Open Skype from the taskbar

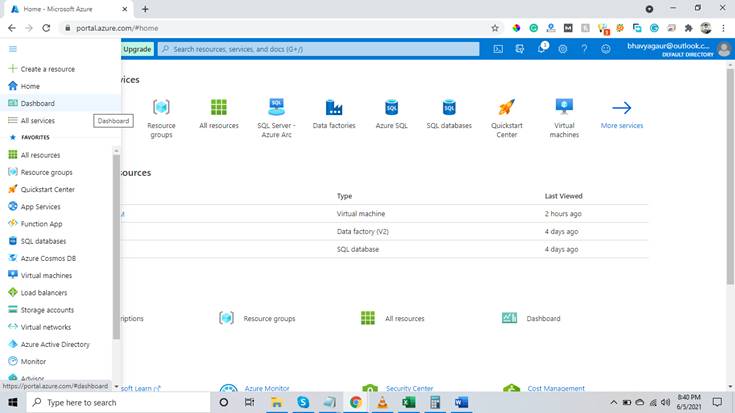tap(303, 402)
